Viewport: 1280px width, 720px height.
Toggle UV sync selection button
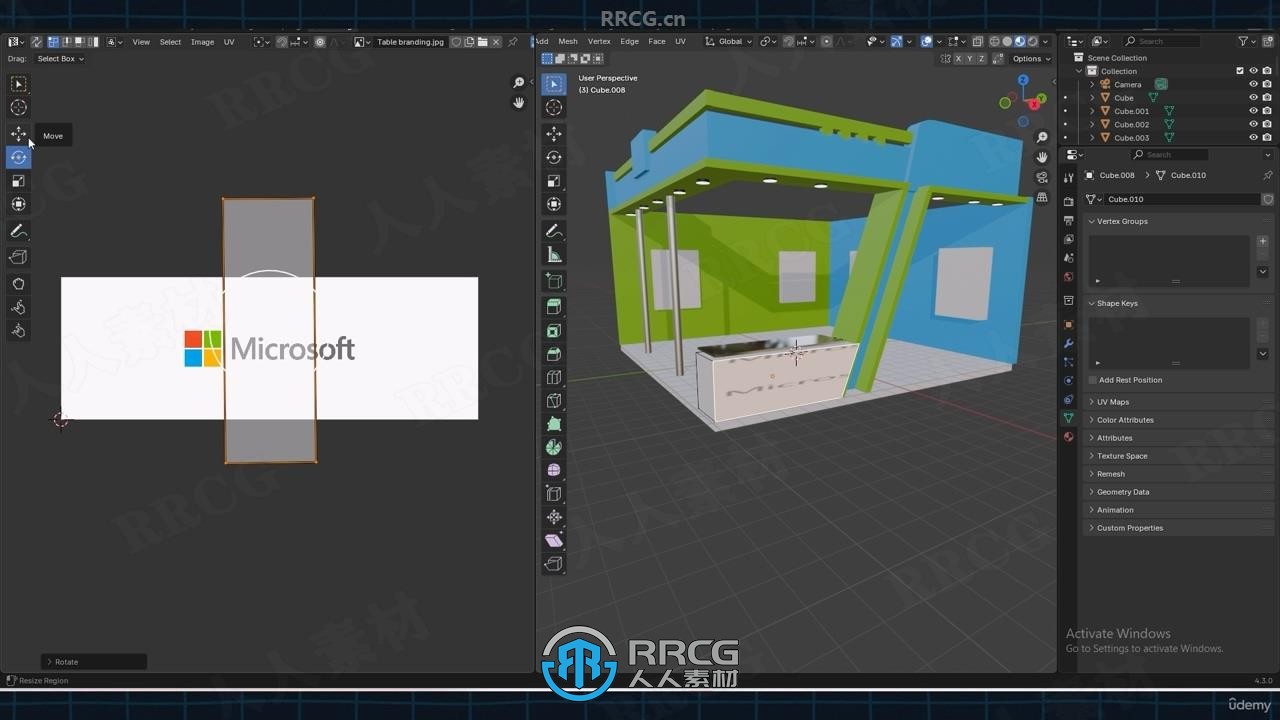(36, 42)
